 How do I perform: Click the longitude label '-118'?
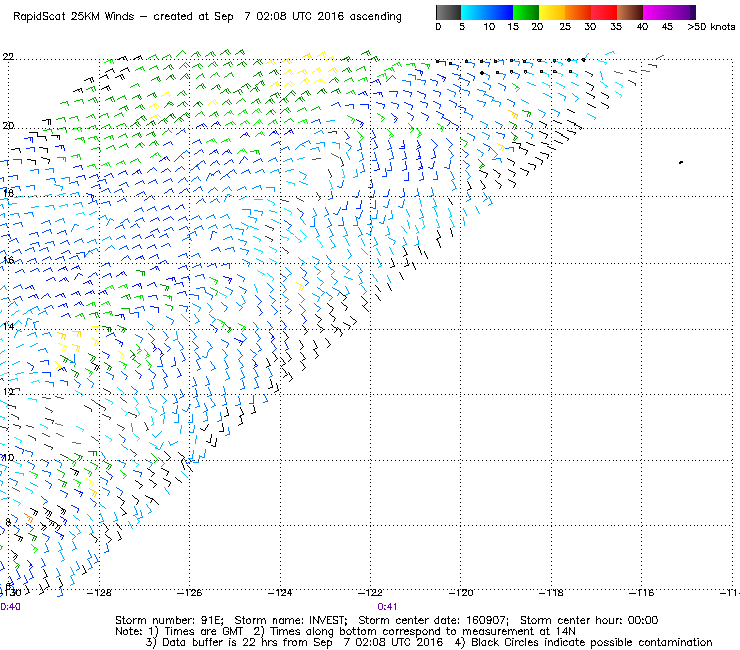551,592
